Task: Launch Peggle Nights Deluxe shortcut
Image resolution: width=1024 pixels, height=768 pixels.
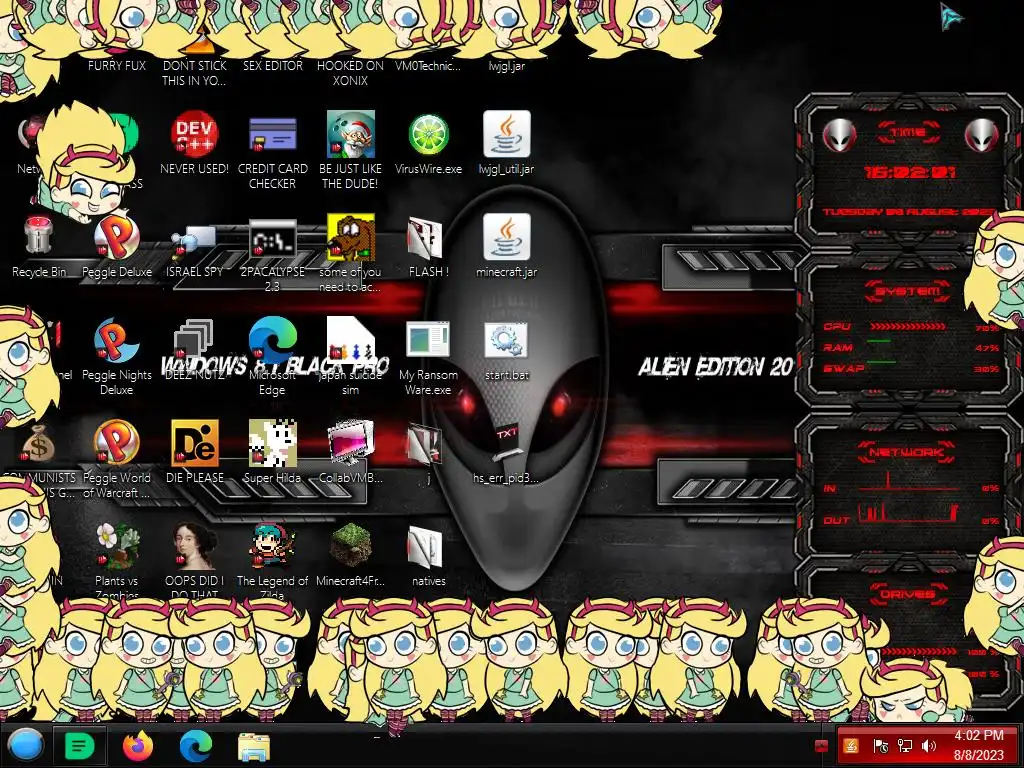Action: tap(117, 341)
